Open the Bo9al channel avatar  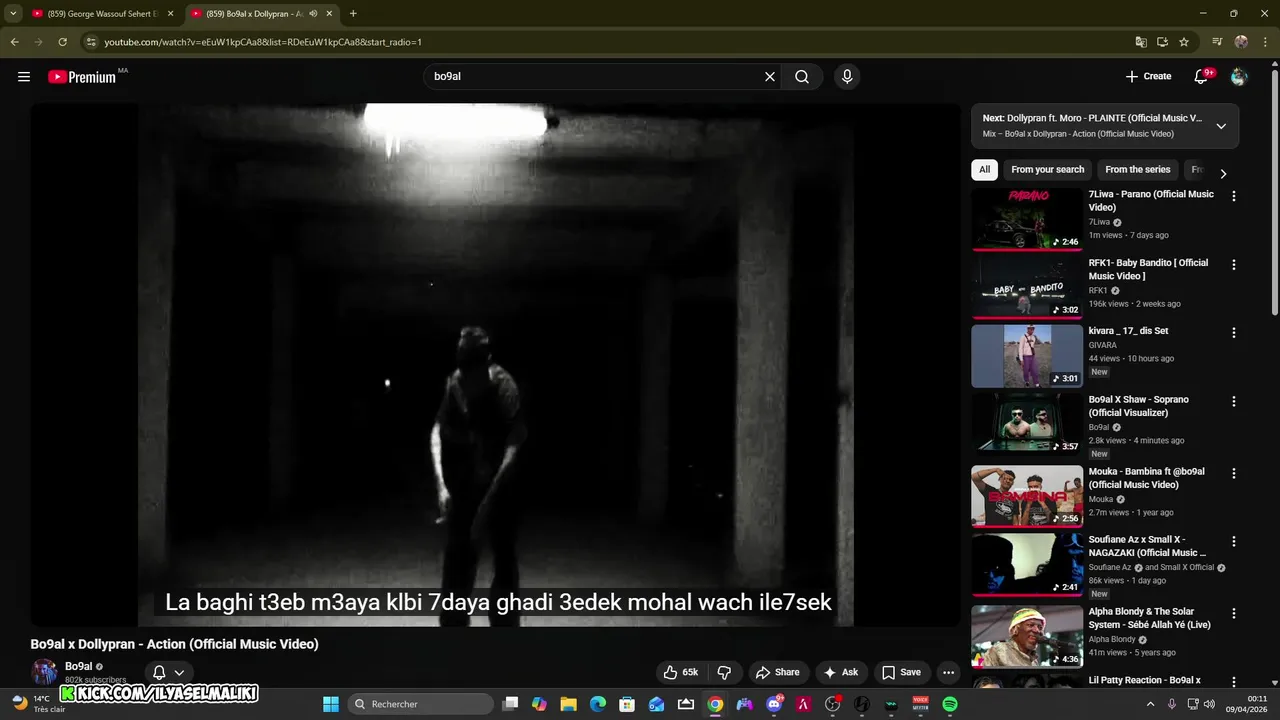pos(44,672)
